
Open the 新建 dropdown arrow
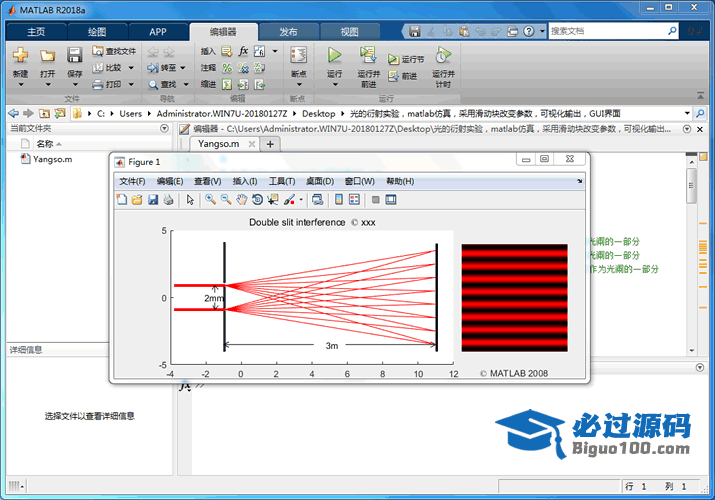click(x=20, y=85)
